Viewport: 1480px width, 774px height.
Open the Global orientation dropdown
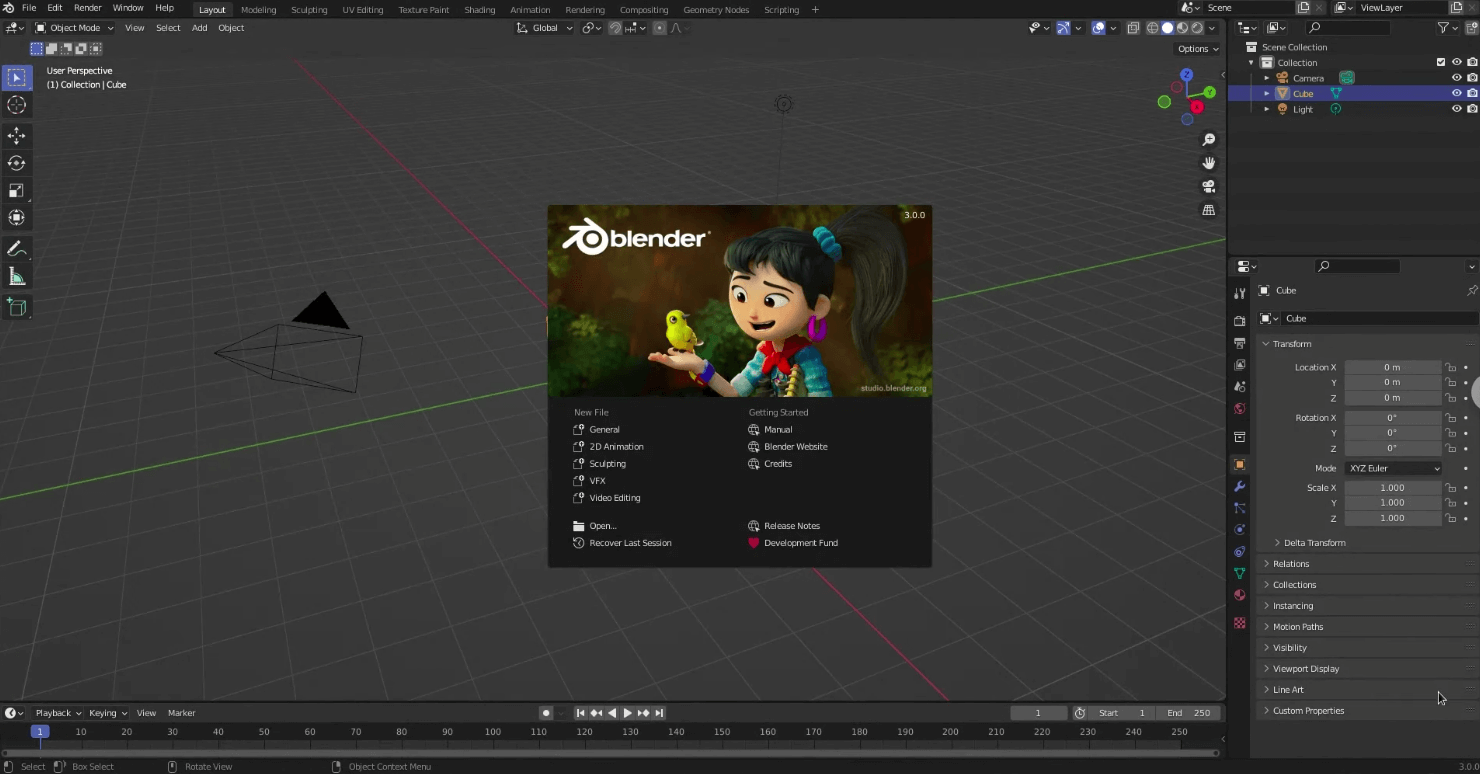545,28
